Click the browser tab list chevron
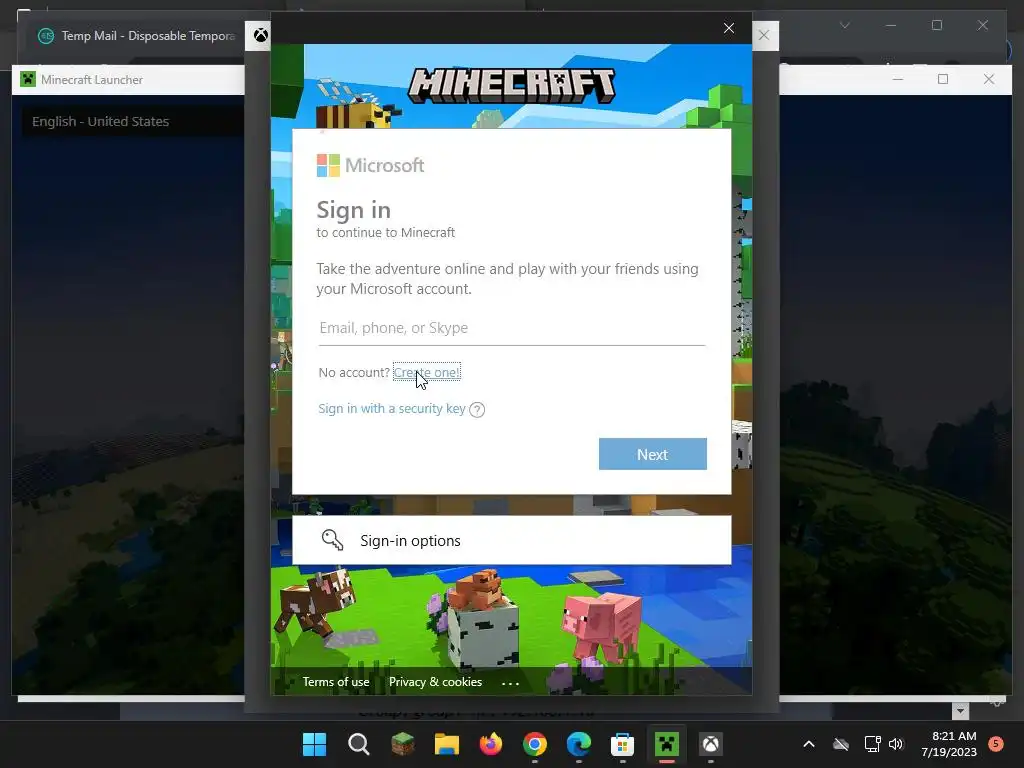1024x768 pixels. pos(844,25)
